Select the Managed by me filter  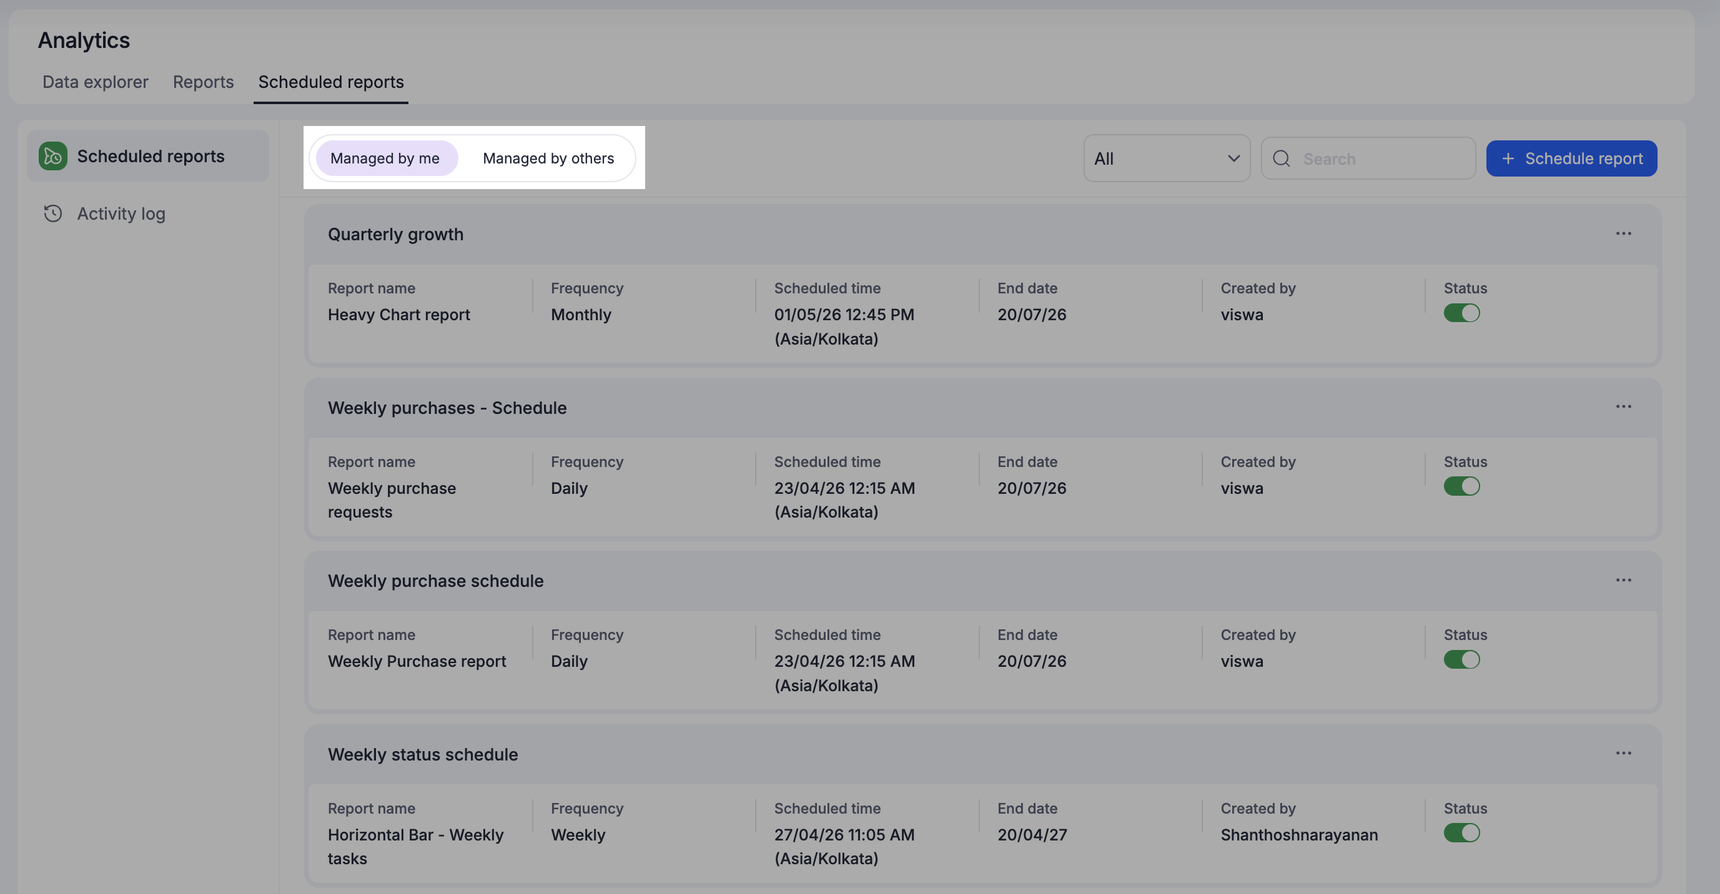(x=385, y=158)
